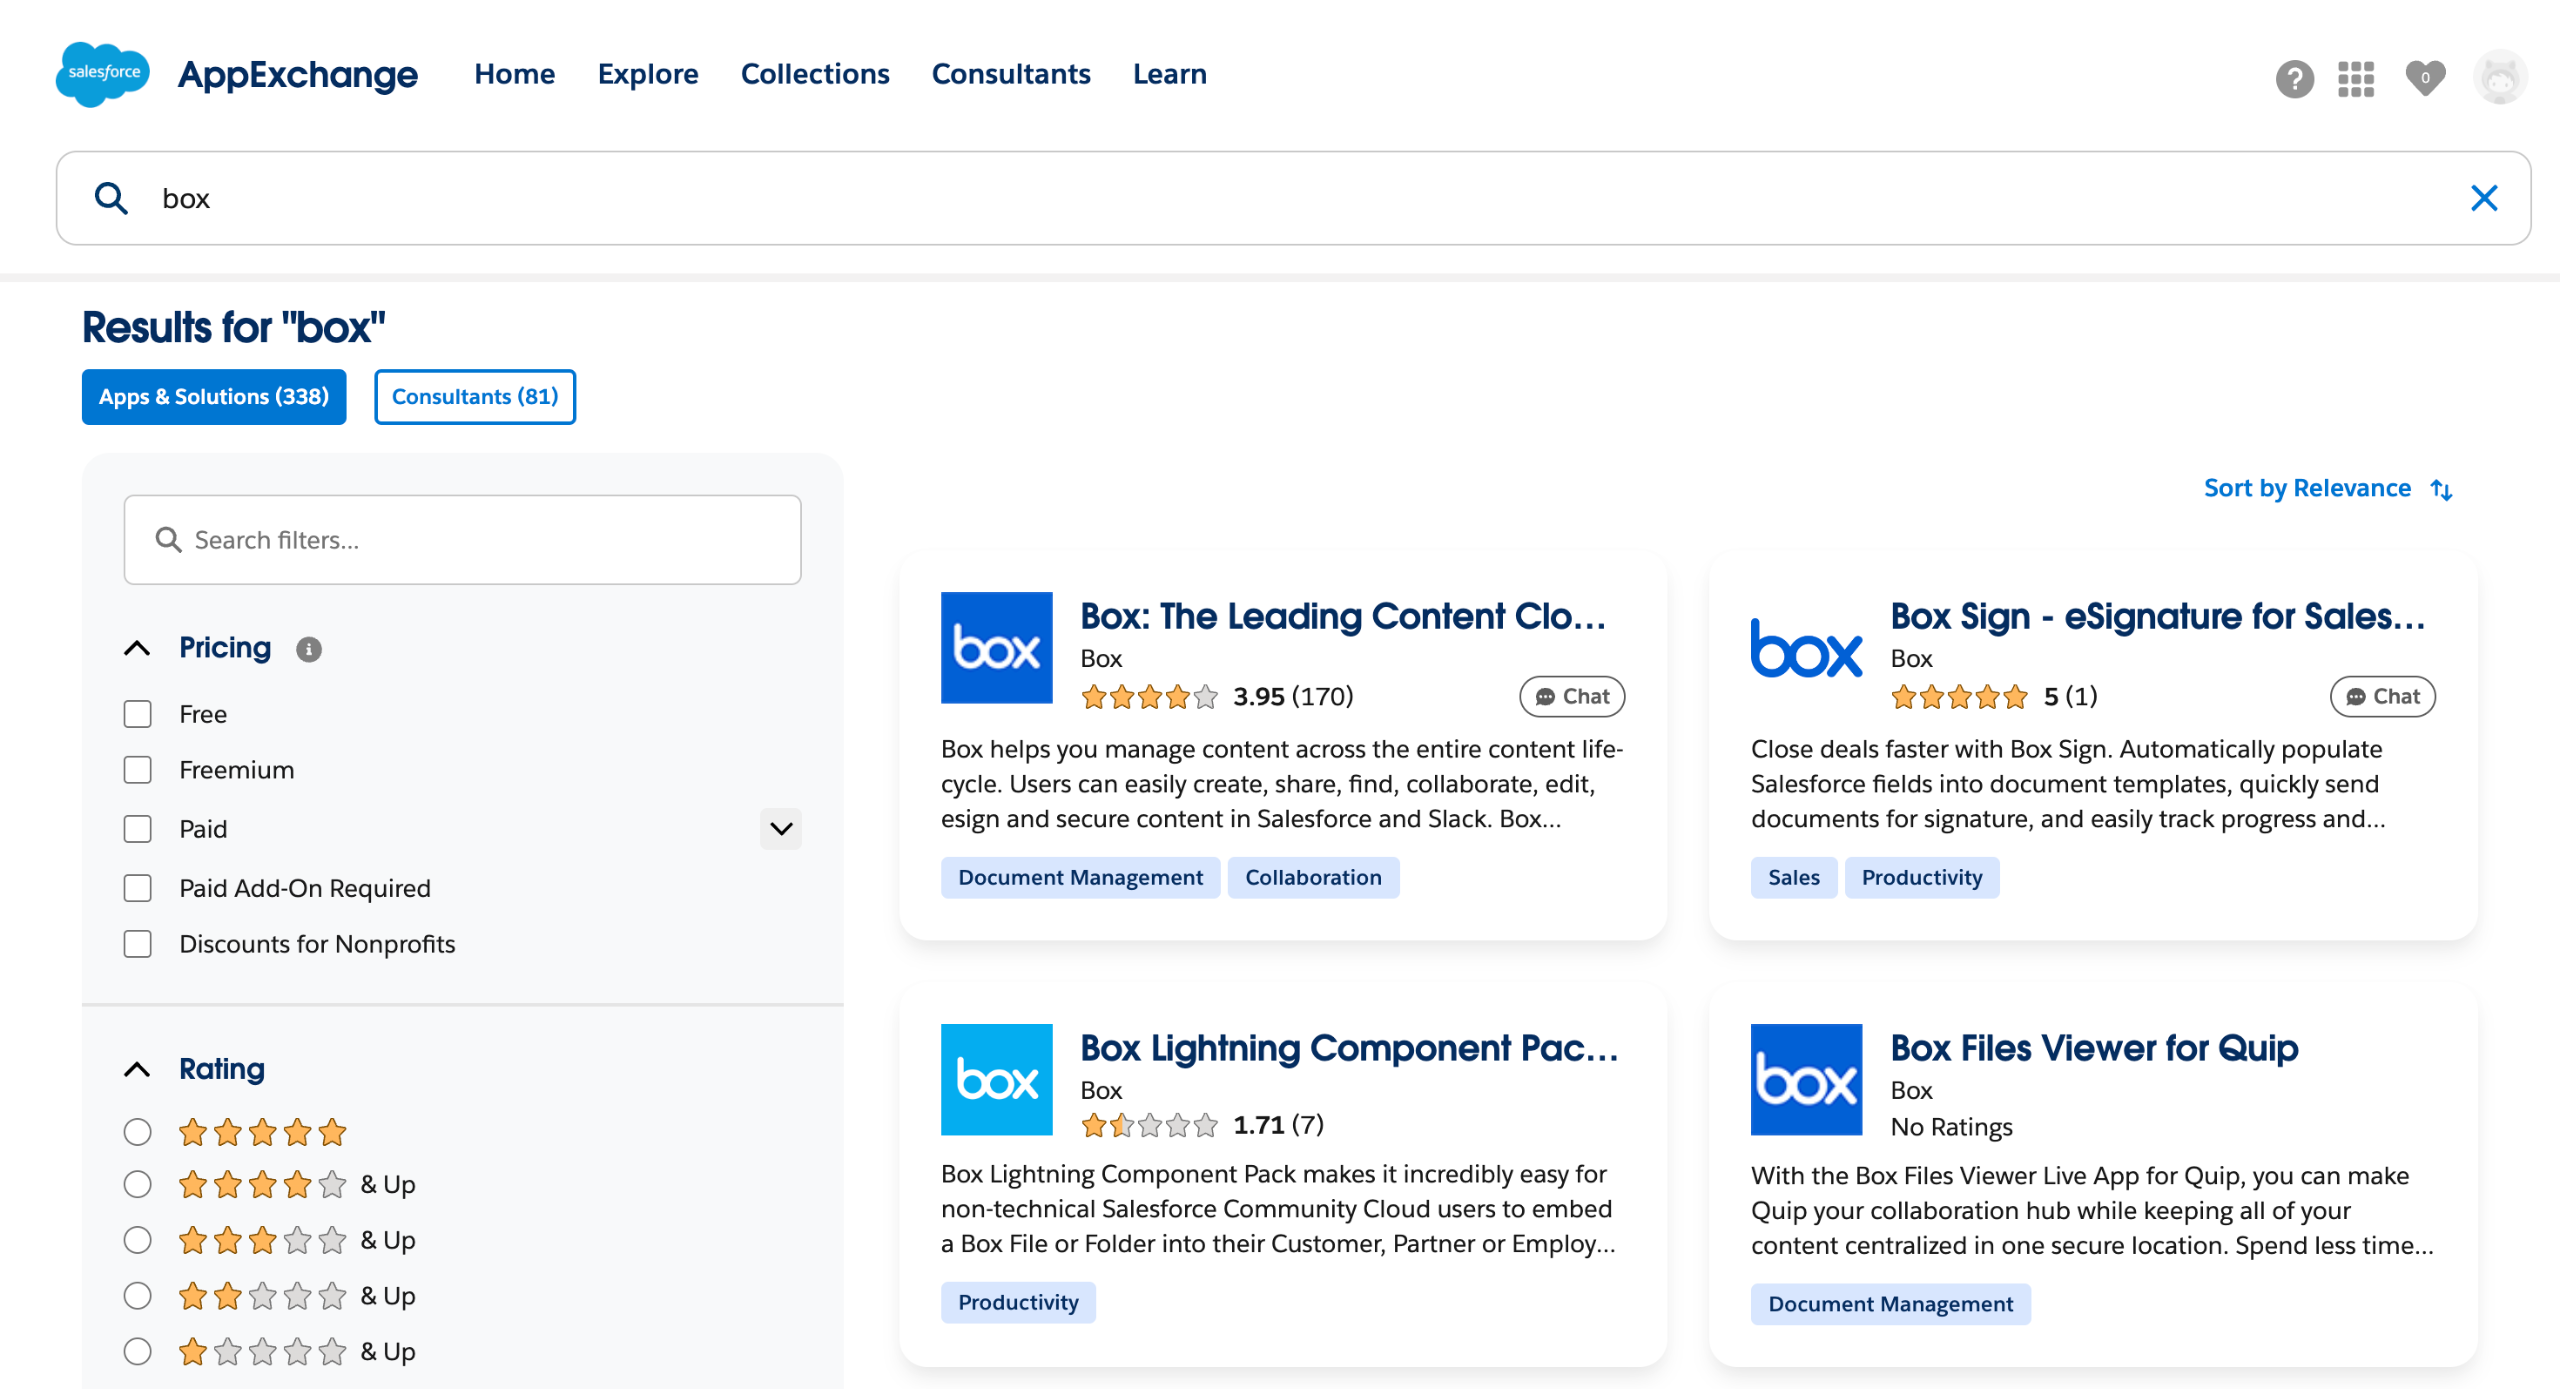Expand the Paid pricing options chevron

pos(781,828)
